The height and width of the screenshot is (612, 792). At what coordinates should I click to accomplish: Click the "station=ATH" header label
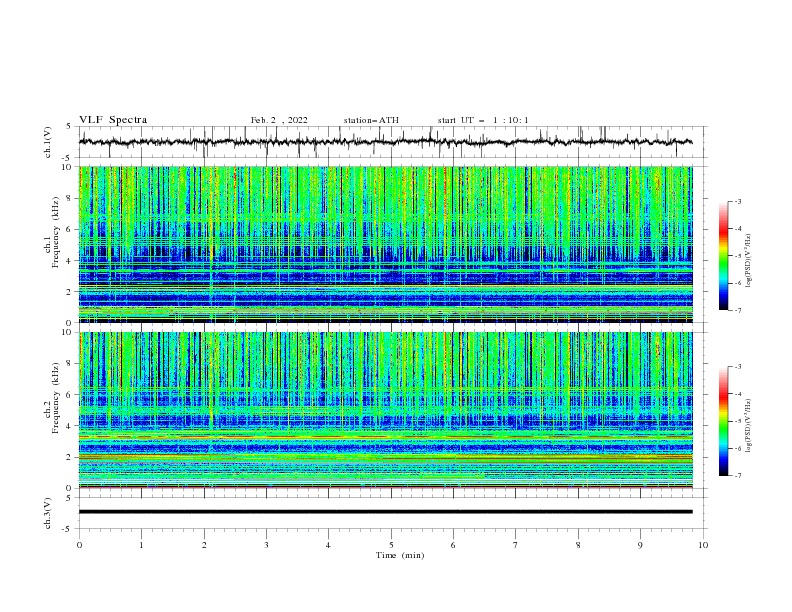(x=371, y=120)
